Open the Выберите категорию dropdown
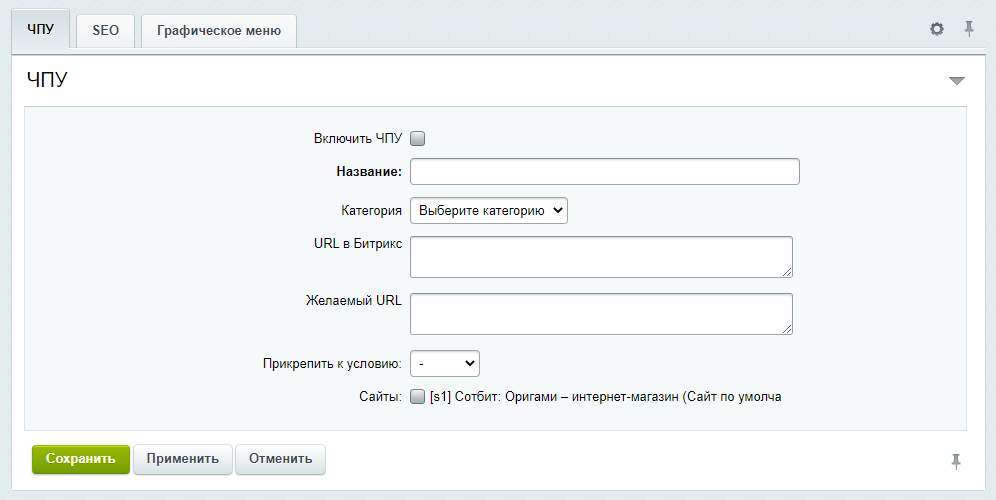This screenshot has height=500, width=996. click(x=488, y=210)
